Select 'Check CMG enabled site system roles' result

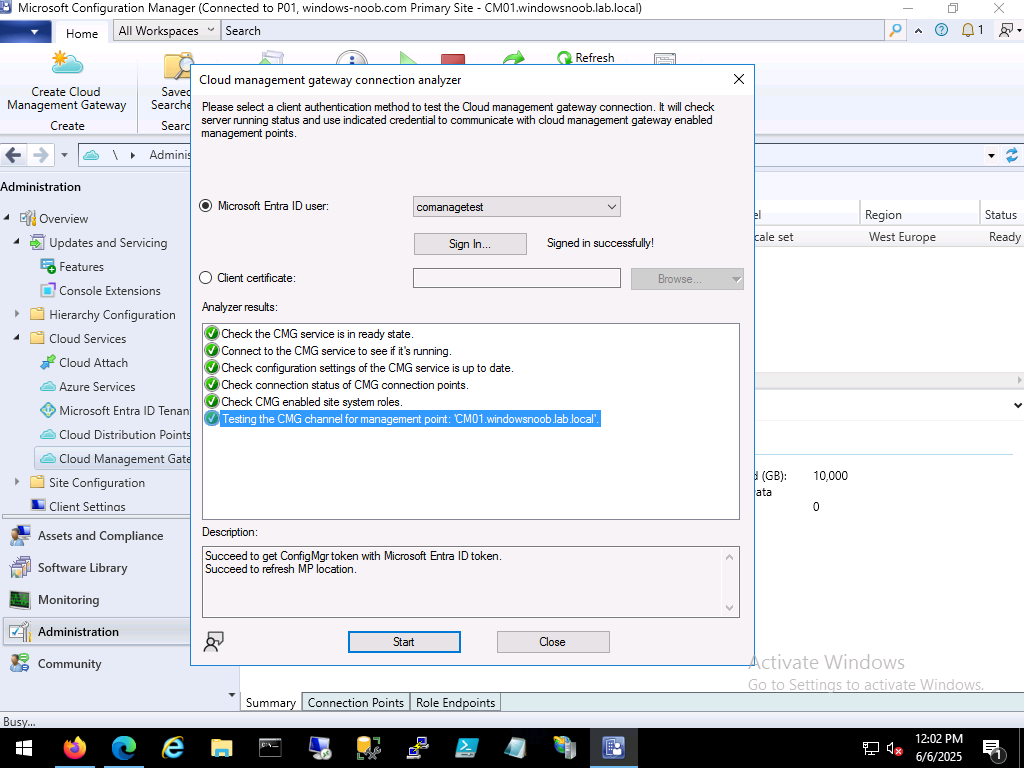point(304,402)
